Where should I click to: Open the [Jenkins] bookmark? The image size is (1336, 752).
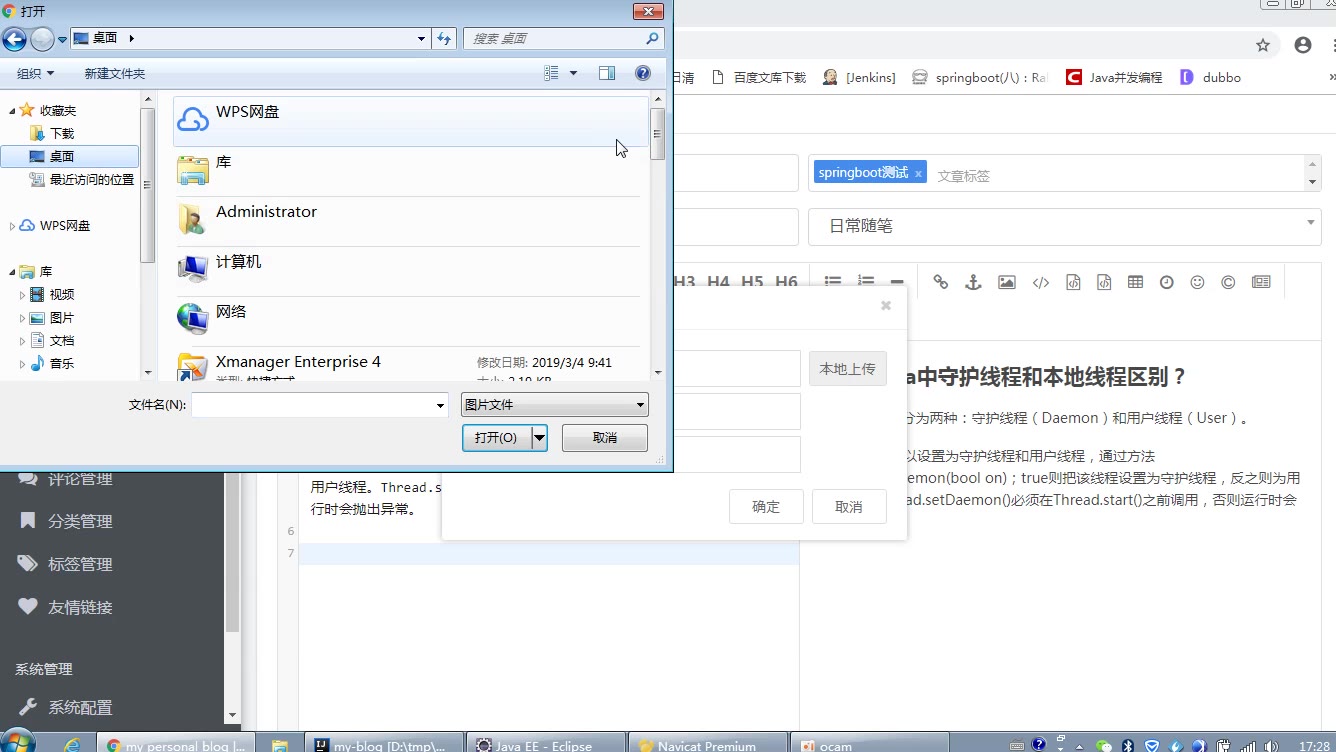(x=859, y=77)
